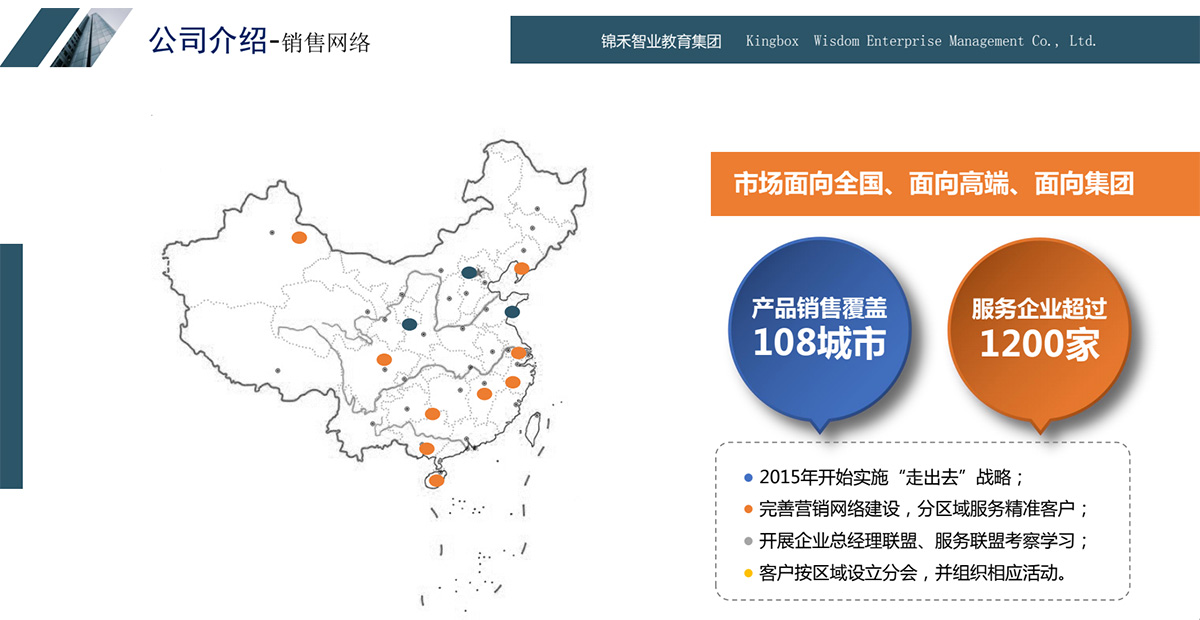Click the blue map marker on Shandong

coord(512,312)
